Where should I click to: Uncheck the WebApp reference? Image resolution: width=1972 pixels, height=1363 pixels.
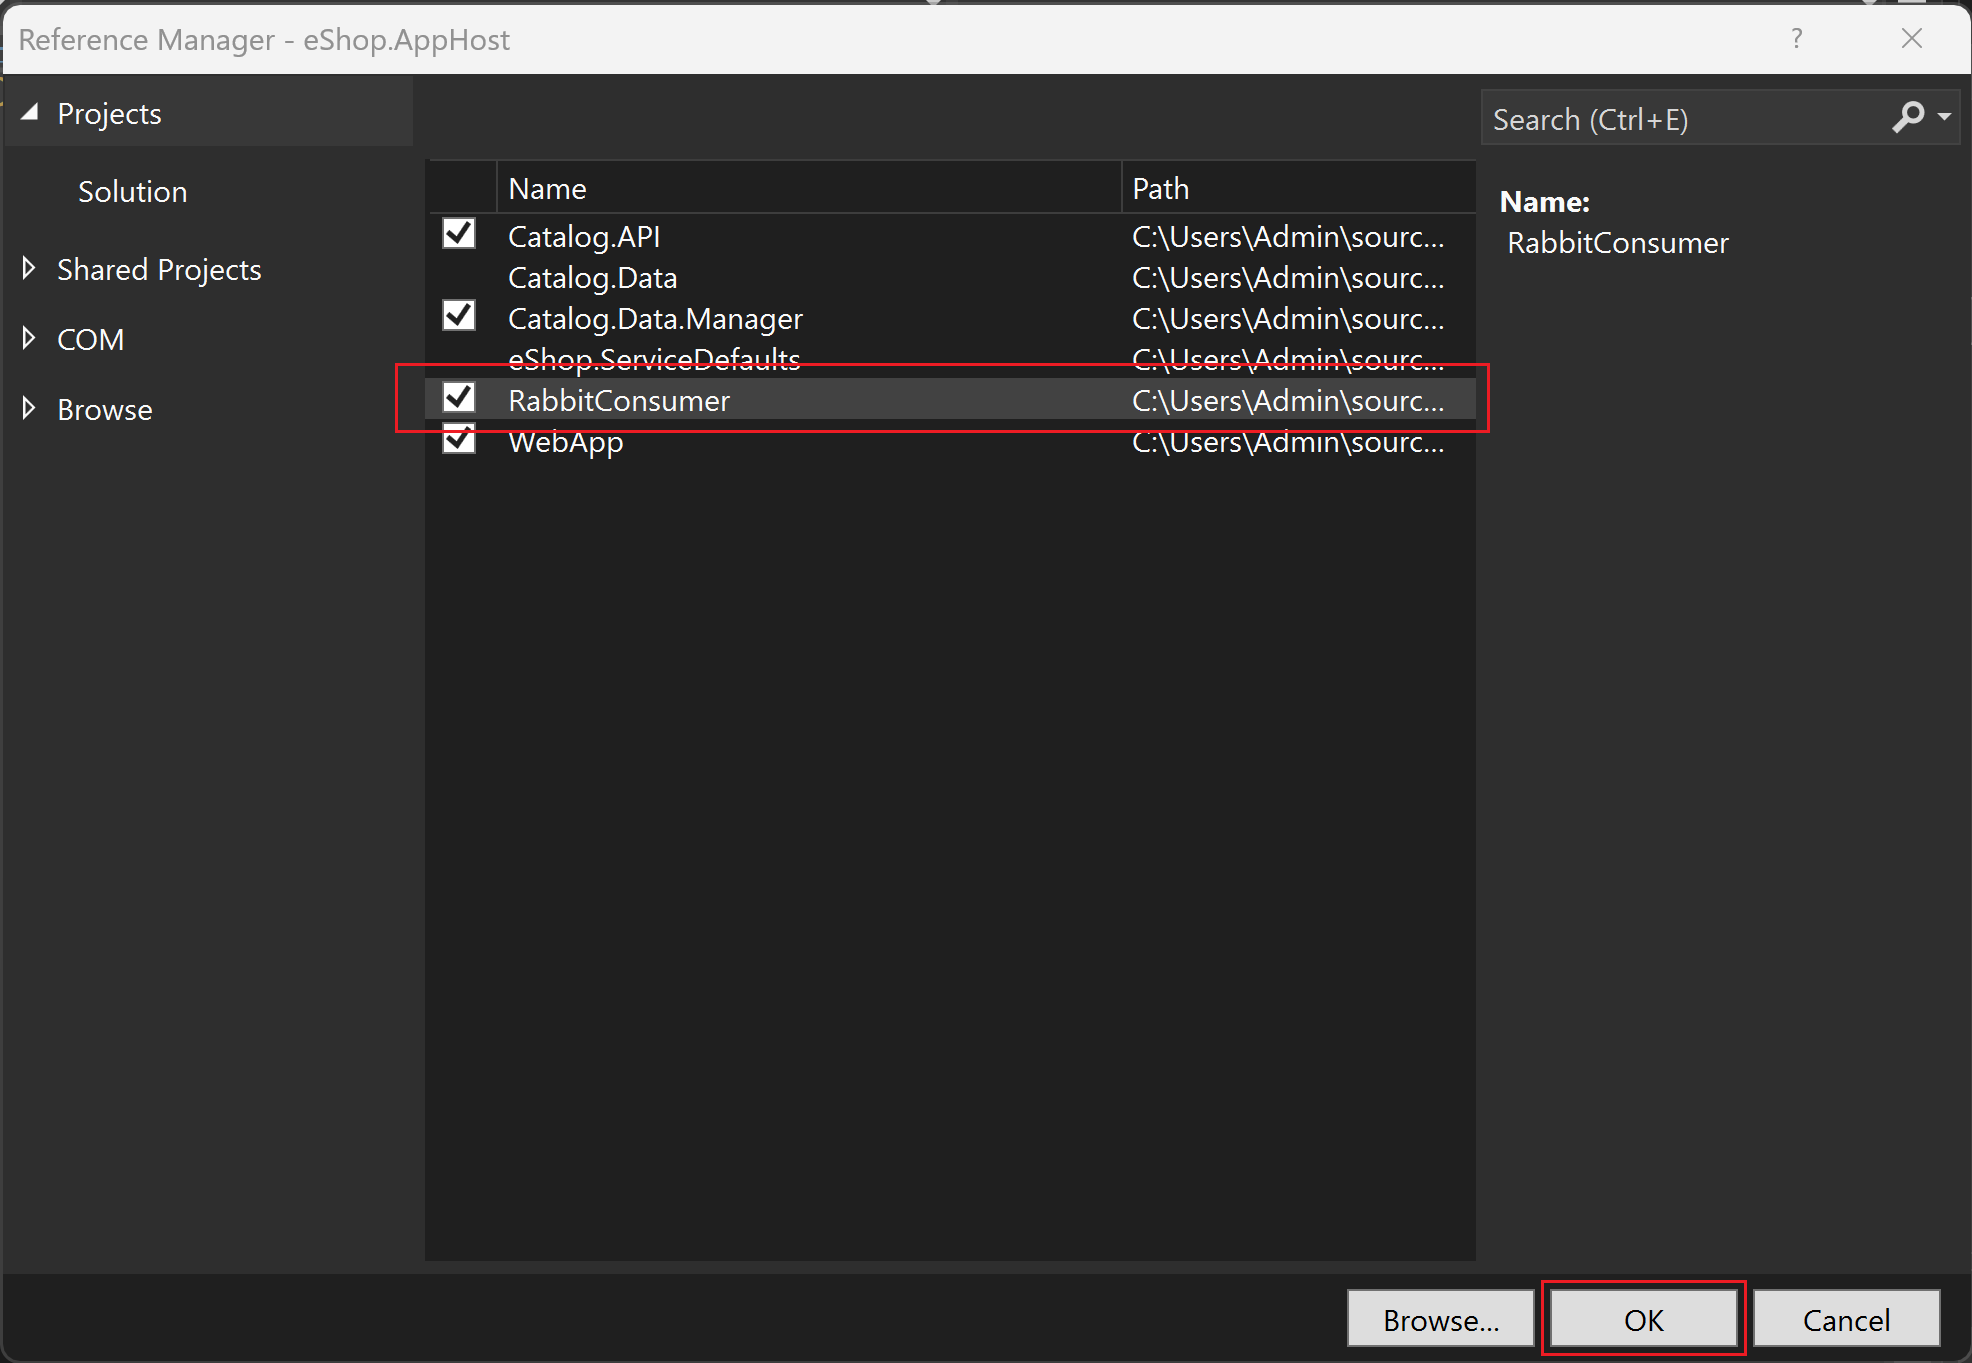[x=458, y=440]
